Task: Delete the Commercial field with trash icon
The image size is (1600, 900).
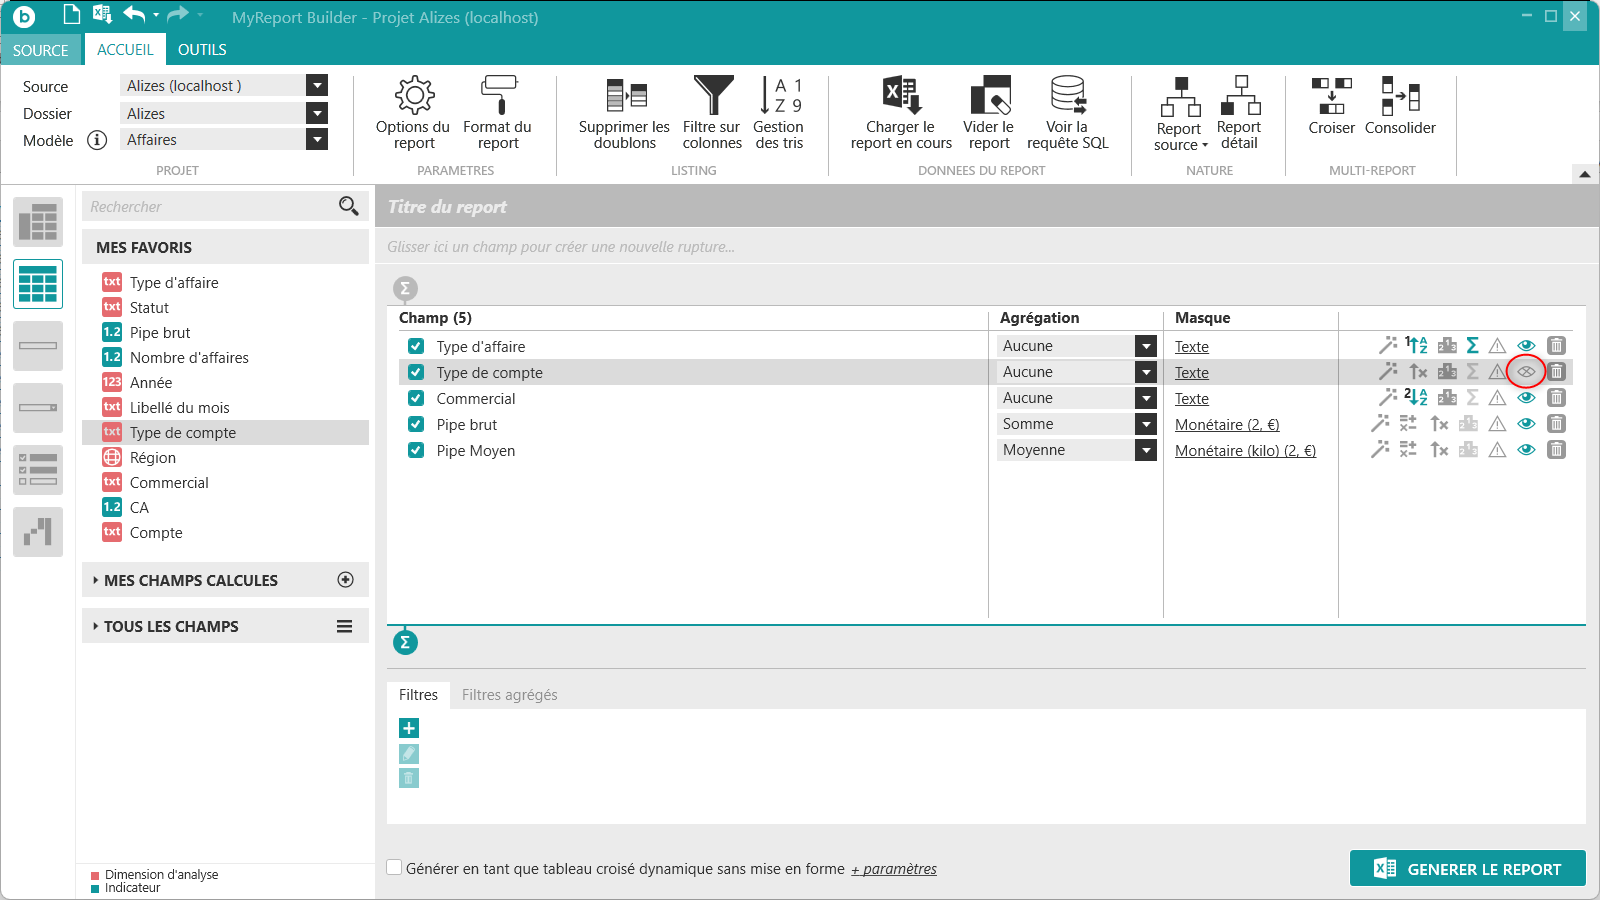Action: coord(1556,398)
